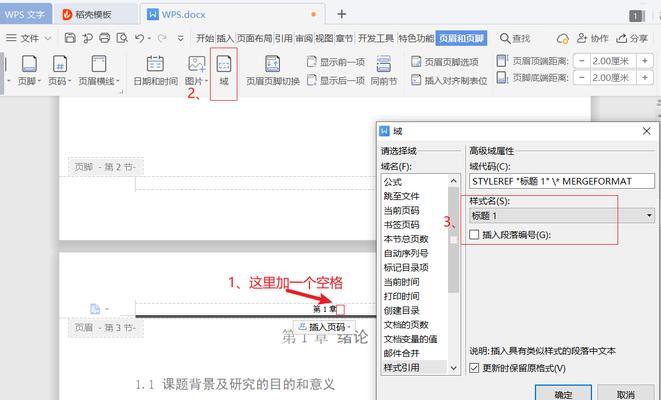This screenshot has height=400, width=661.
Task: Click 插入对齐制表位 alignment tab
Action: coord(449,80)
